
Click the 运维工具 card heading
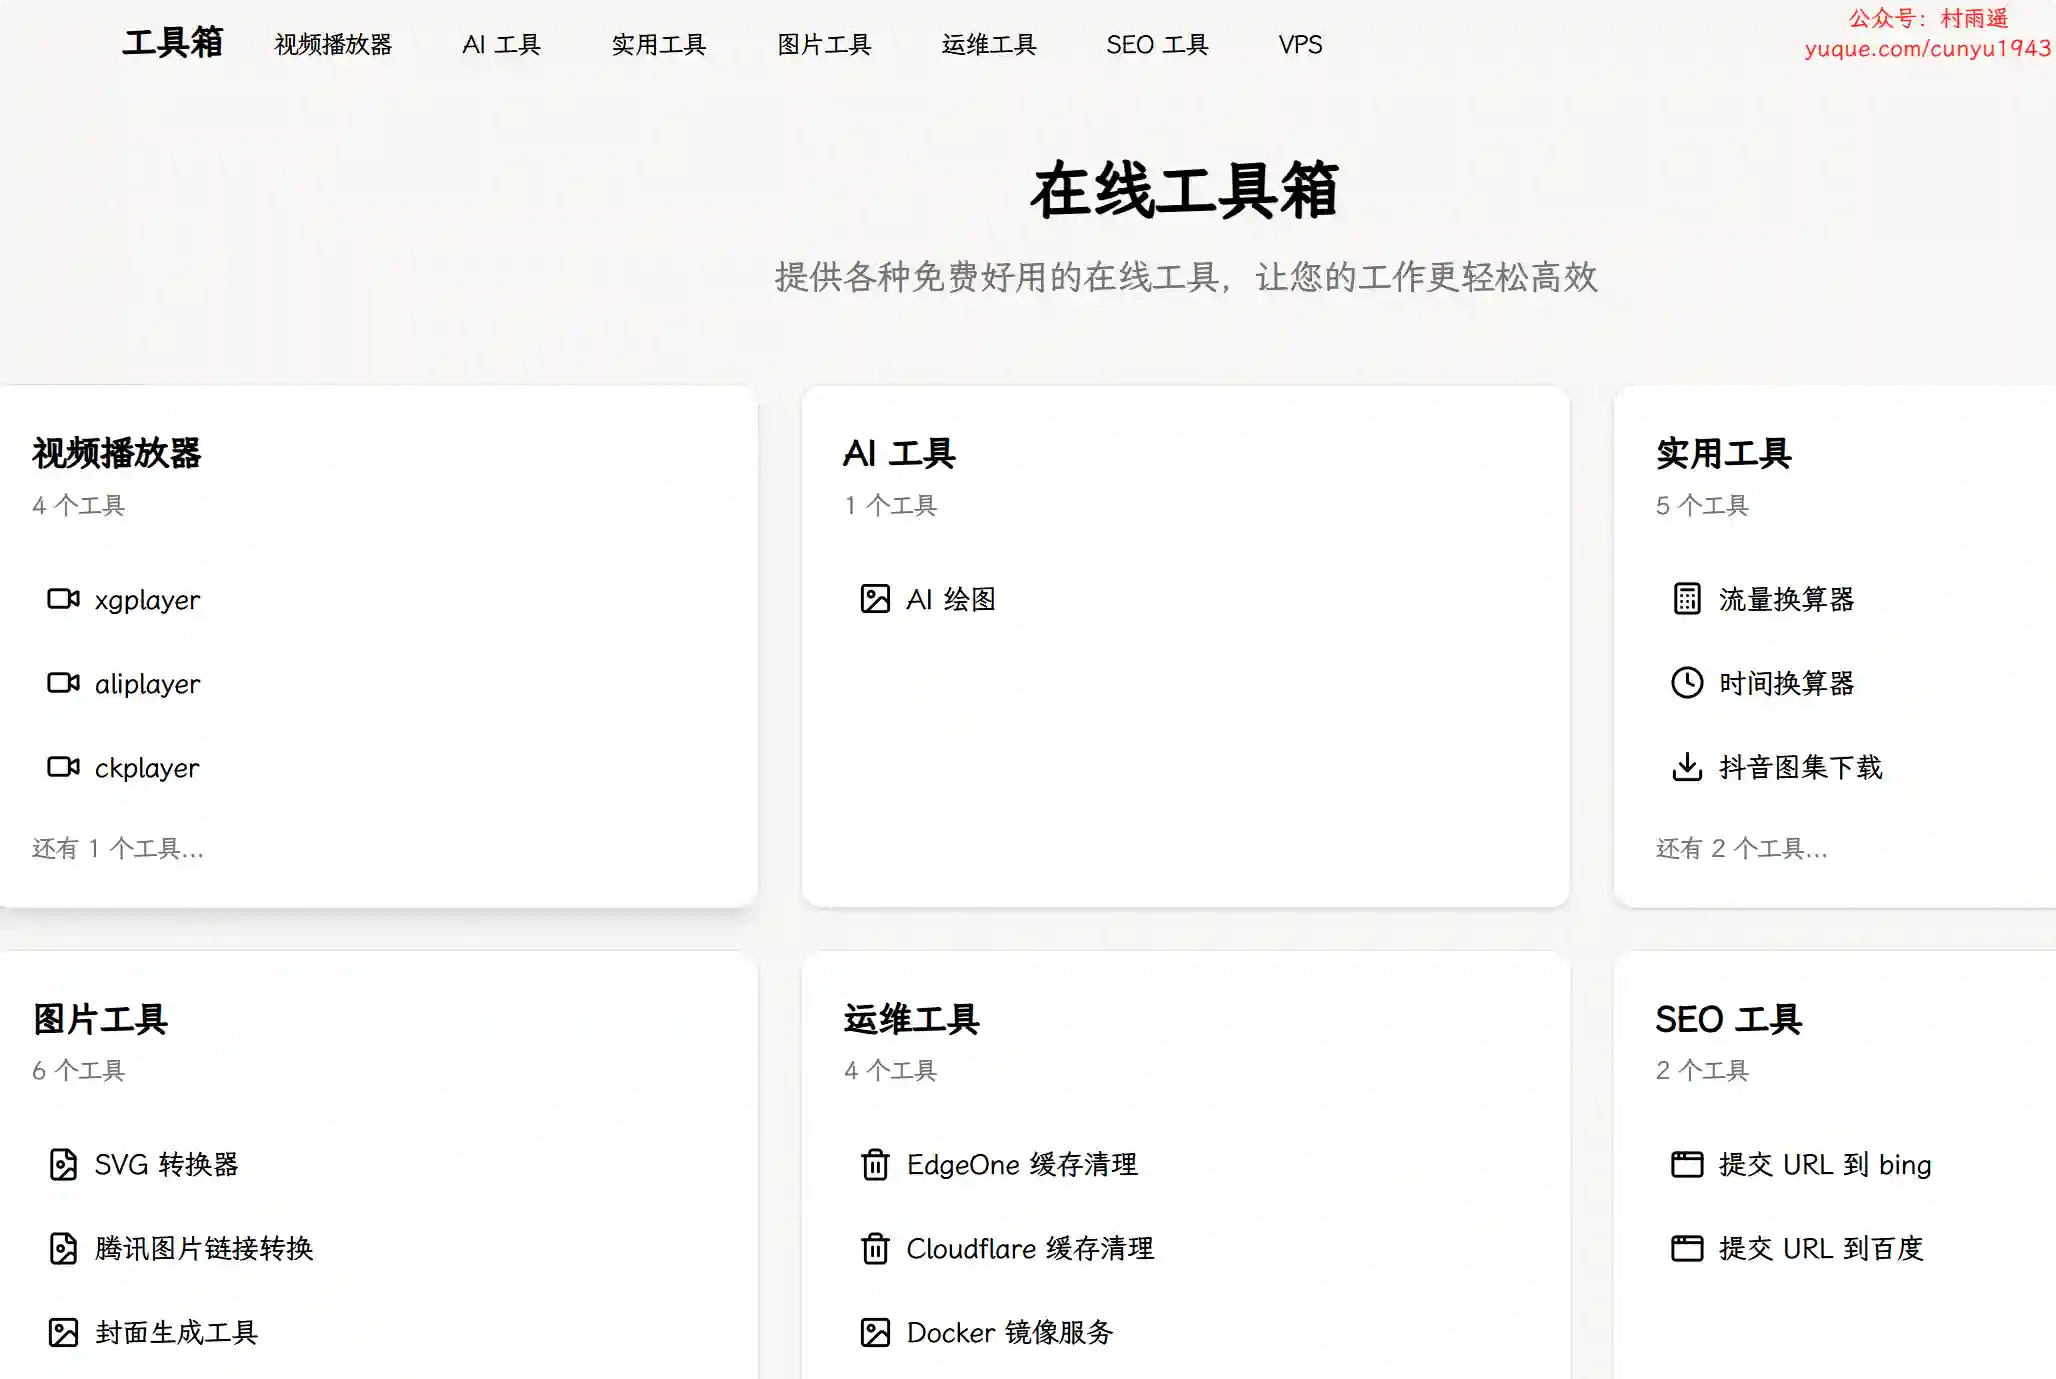point(911,1019)
